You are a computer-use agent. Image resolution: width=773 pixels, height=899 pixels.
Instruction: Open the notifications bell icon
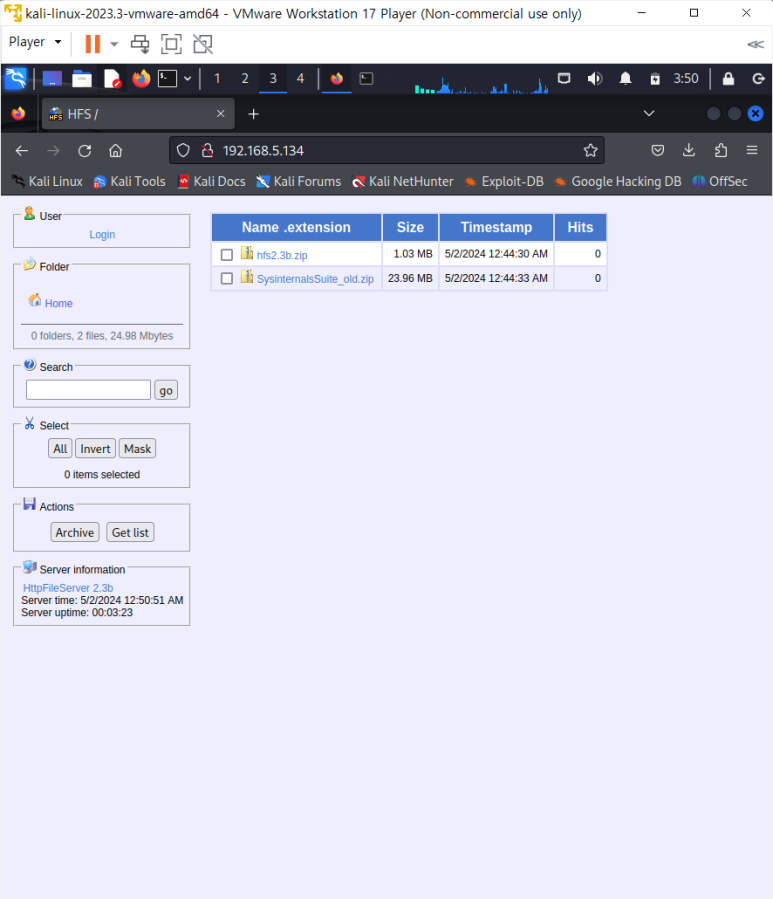626,79
